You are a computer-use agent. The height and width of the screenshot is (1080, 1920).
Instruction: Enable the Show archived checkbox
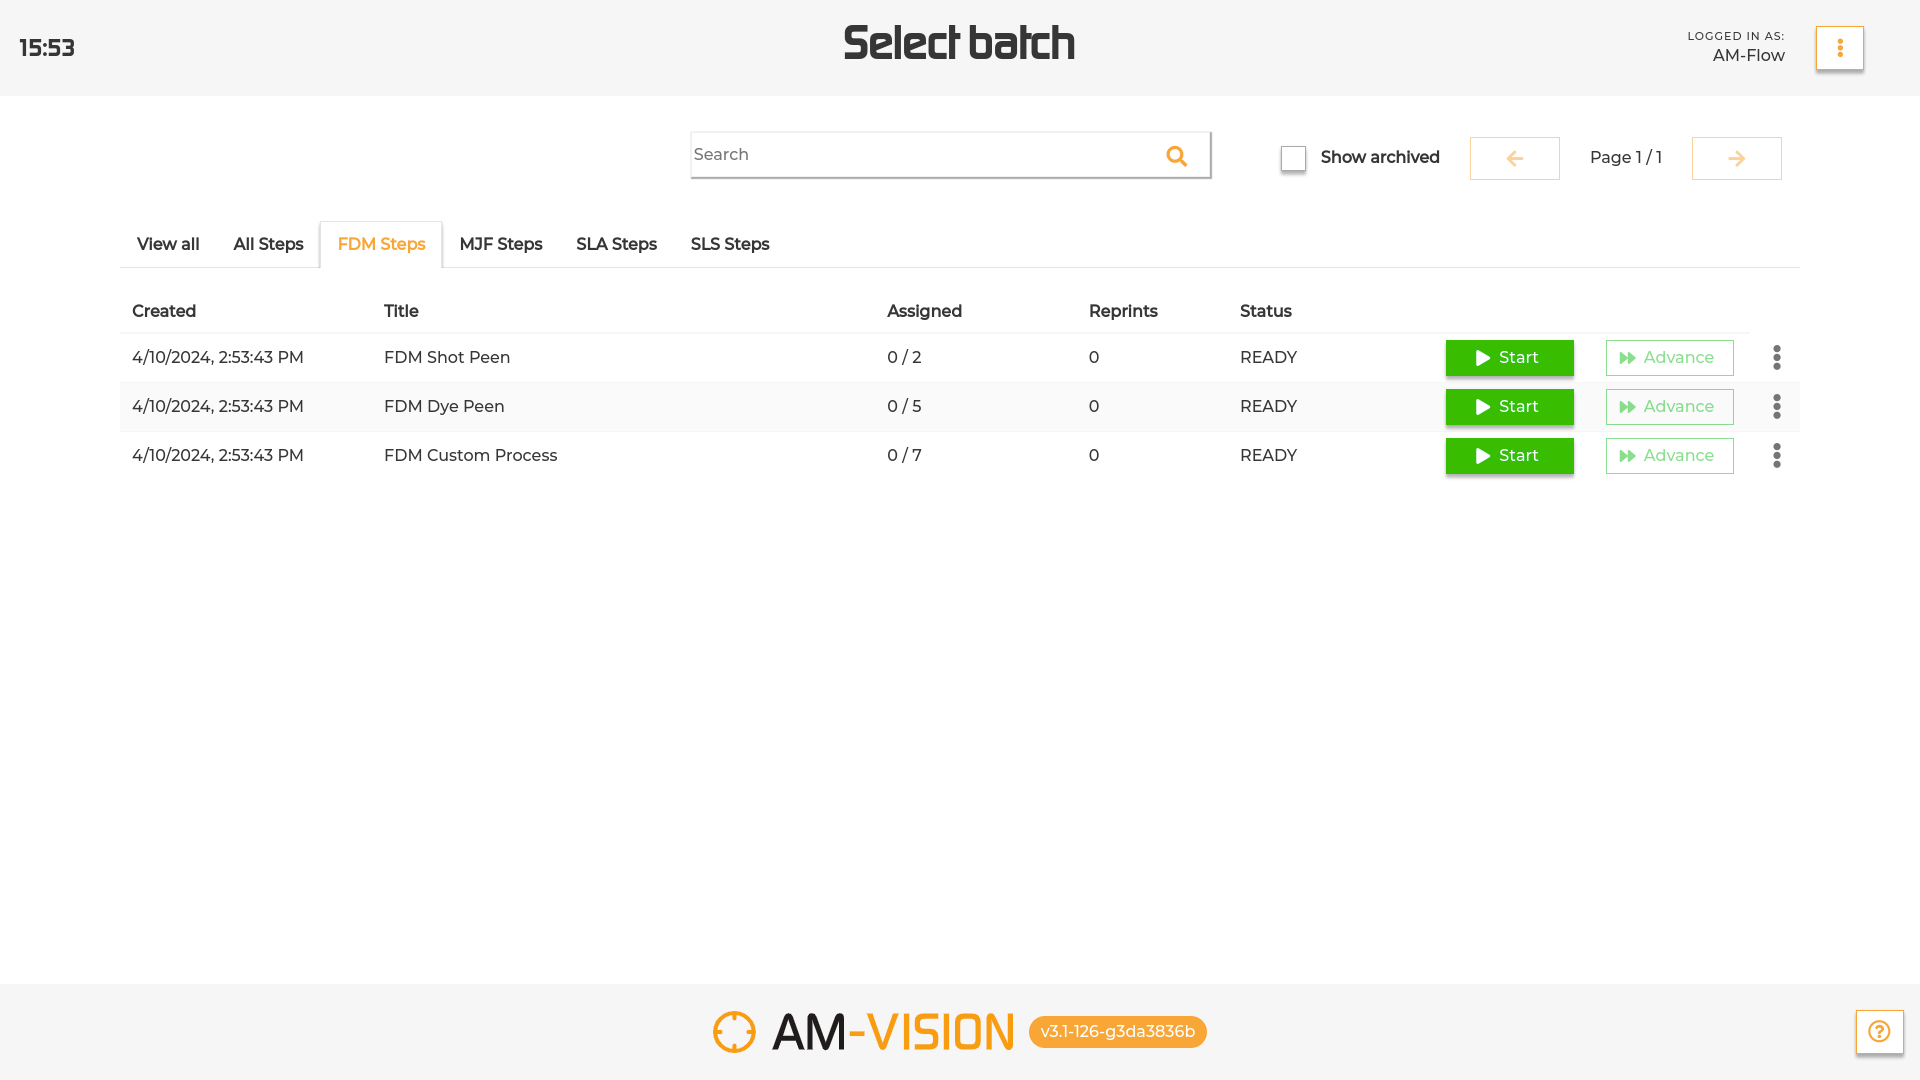[1293, 158]
